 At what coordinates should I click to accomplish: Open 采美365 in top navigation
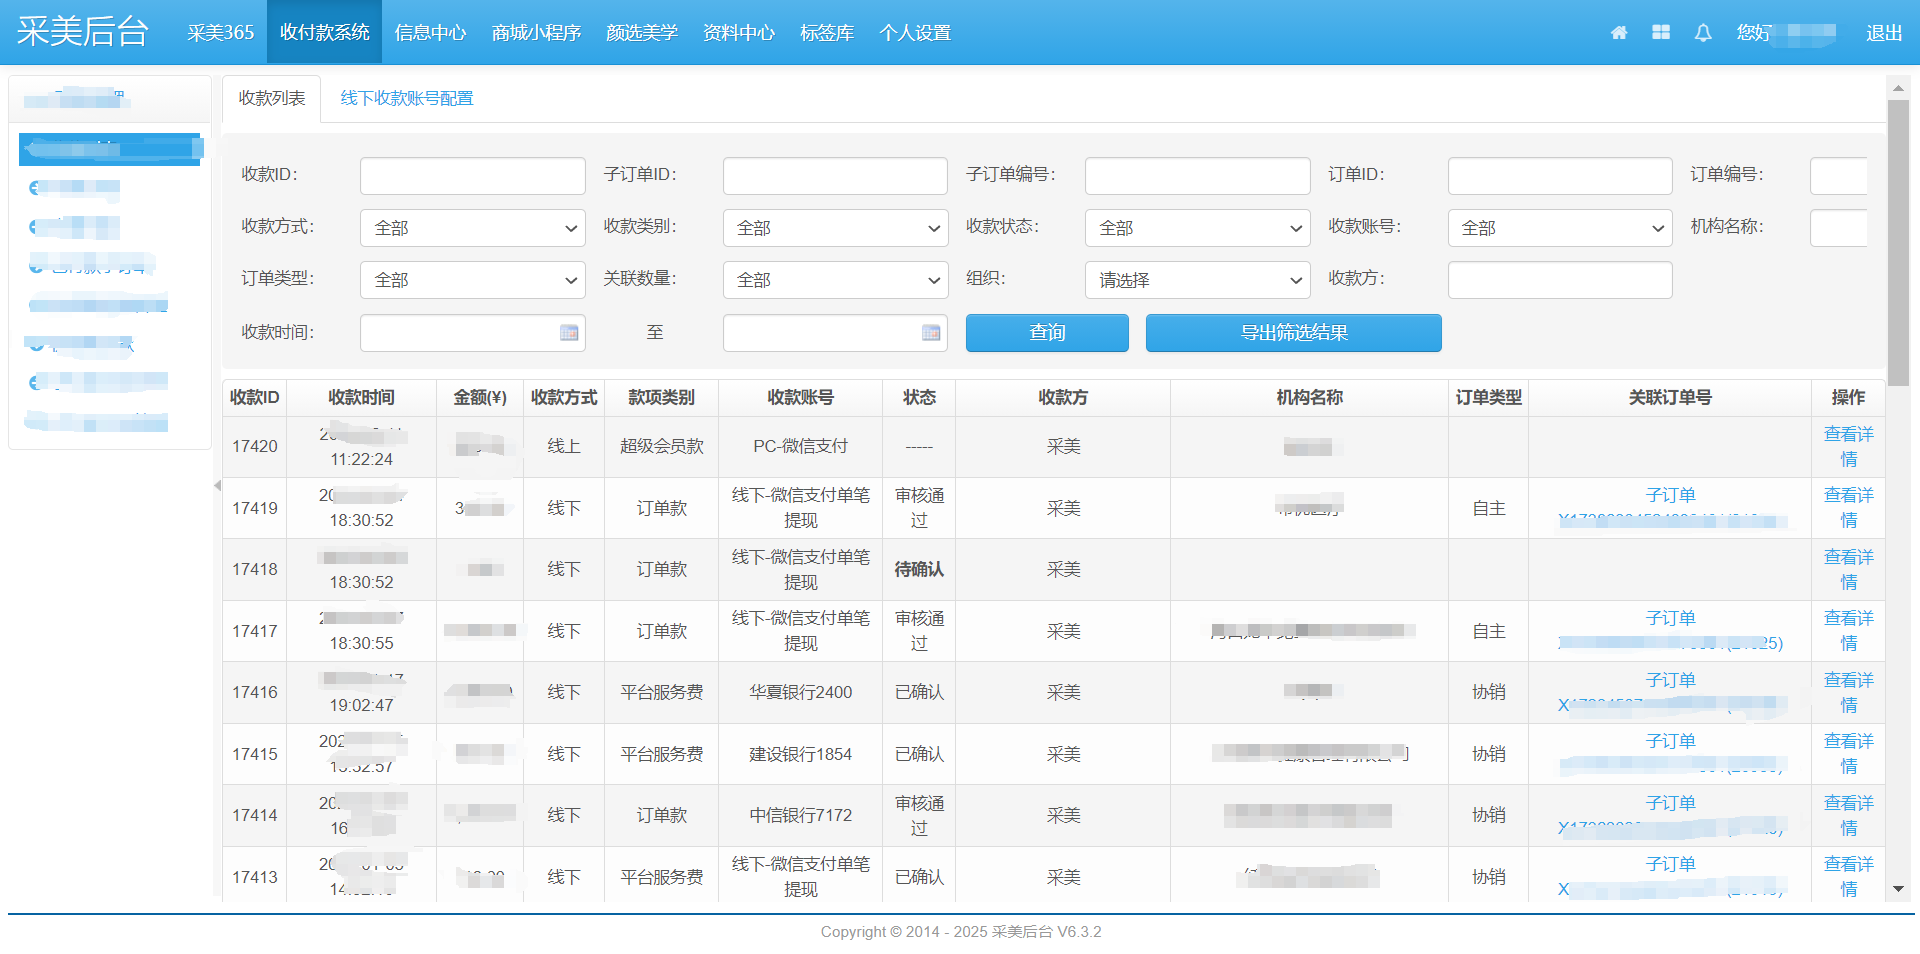[x=220, y=33]
